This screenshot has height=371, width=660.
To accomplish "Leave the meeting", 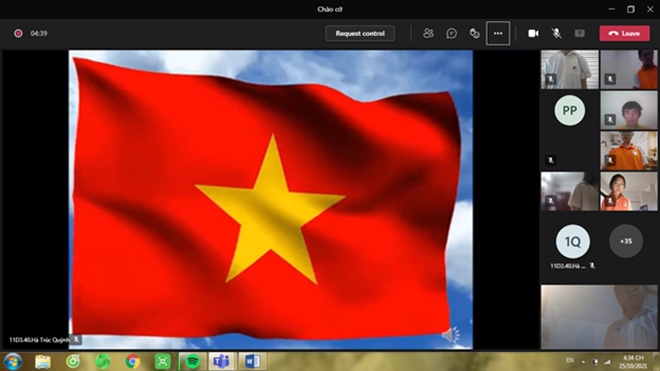I will tap(625, 33).
